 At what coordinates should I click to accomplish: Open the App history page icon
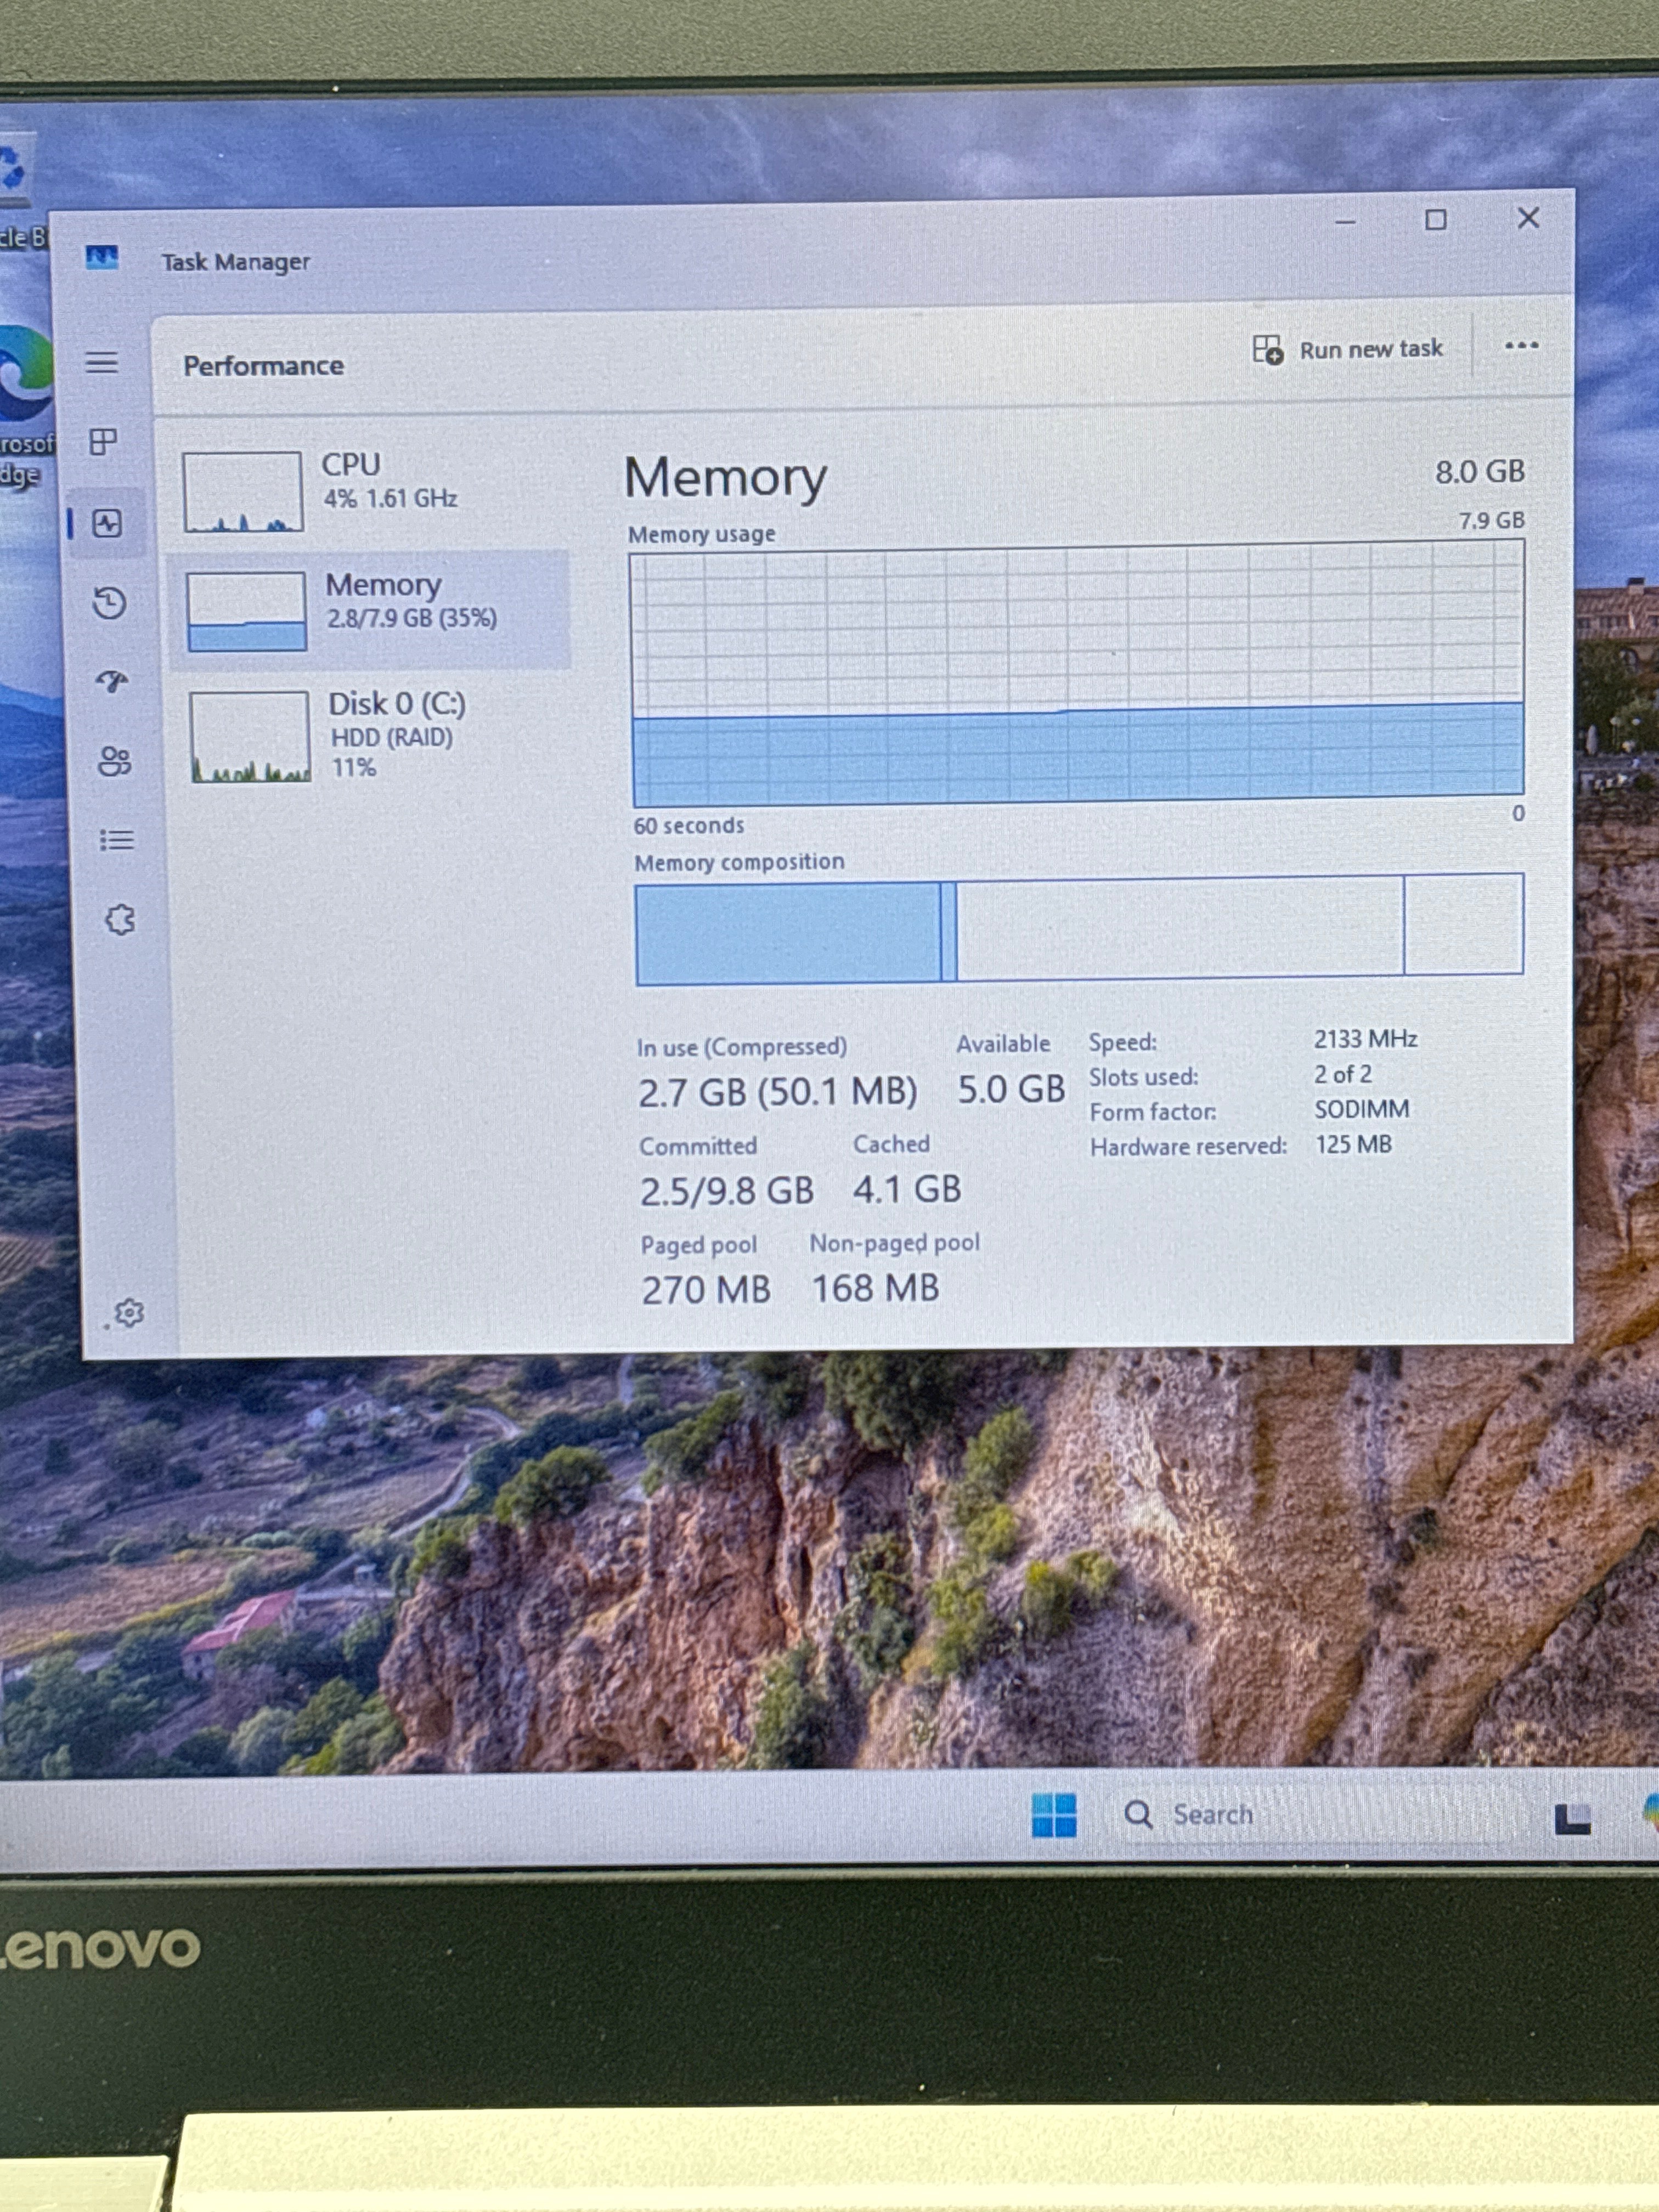(109, 602)
